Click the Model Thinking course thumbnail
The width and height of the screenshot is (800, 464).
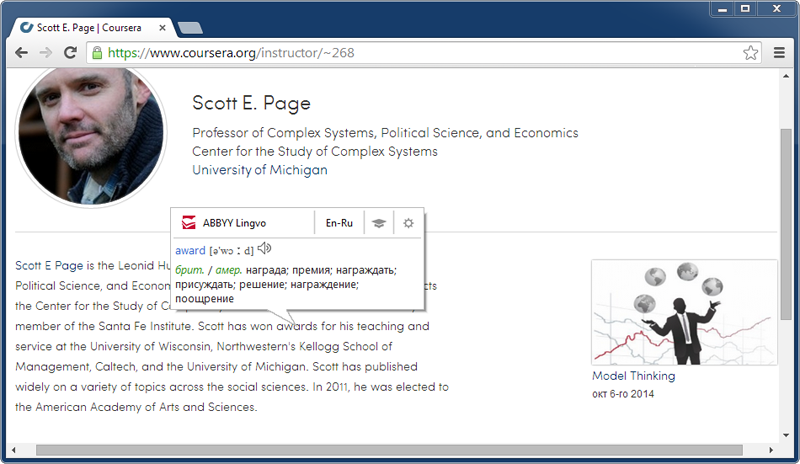pyautogui.click(x=685, y=312)
